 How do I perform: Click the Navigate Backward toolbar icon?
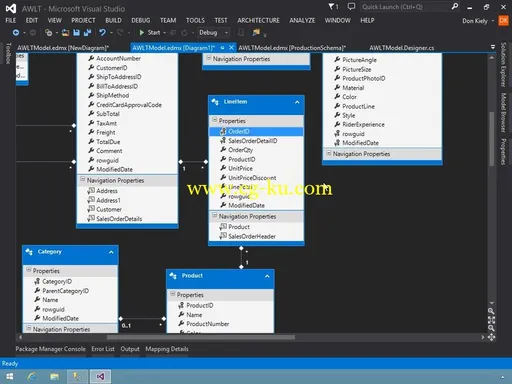click(16, 32)
